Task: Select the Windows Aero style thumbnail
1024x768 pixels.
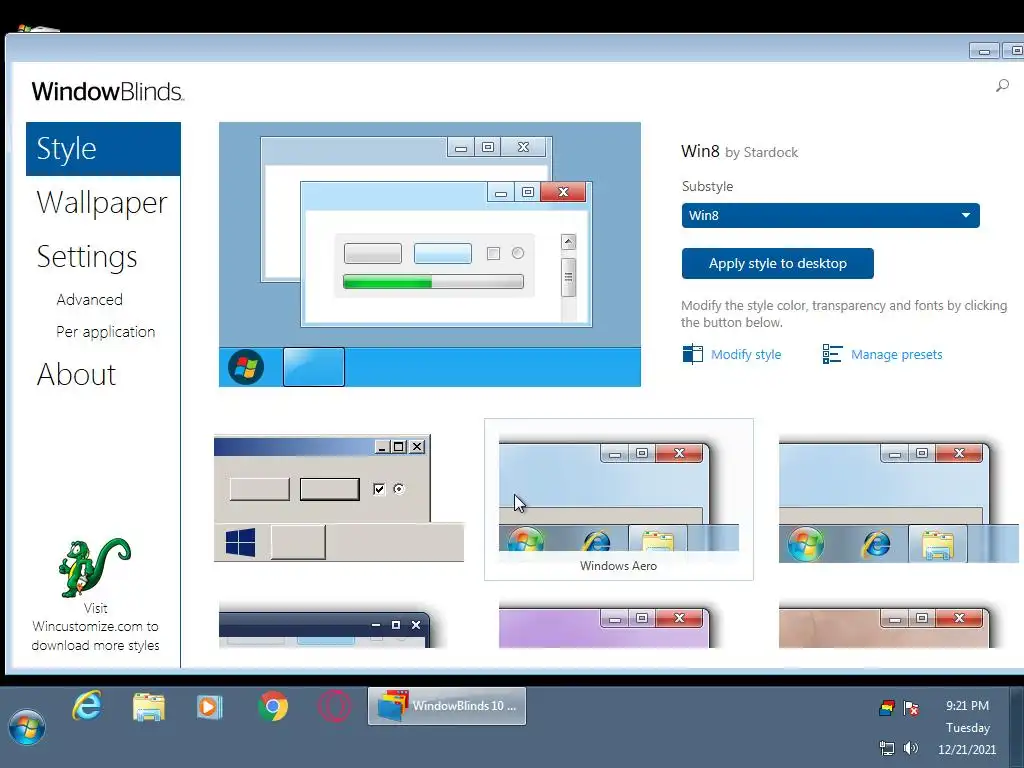Action: pyautogui.click(x=618, y=500)
